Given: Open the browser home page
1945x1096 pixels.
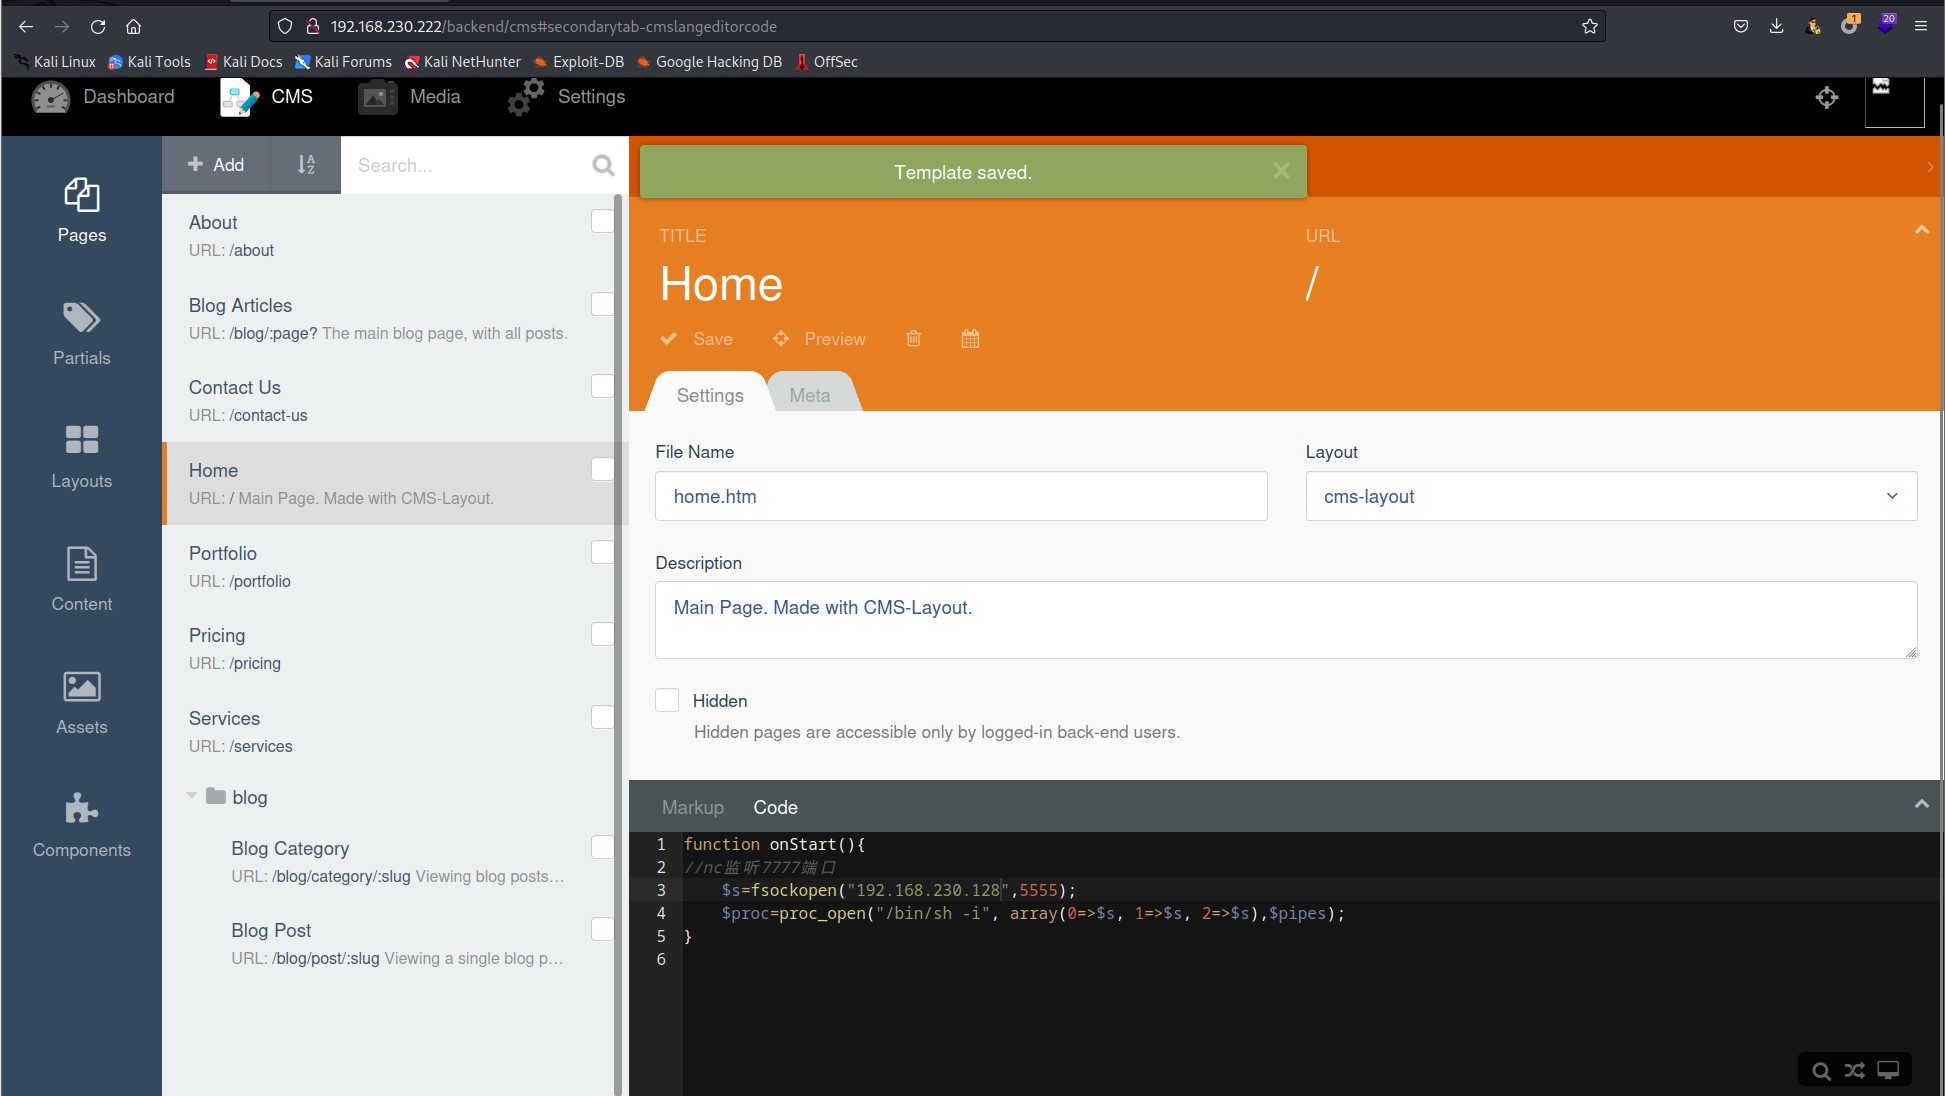Looking at the screenshot, I should 133,26.
